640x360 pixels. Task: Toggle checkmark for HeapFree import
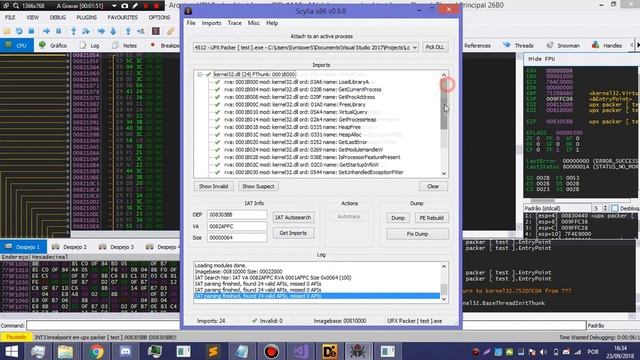click(x=218, y=127)
